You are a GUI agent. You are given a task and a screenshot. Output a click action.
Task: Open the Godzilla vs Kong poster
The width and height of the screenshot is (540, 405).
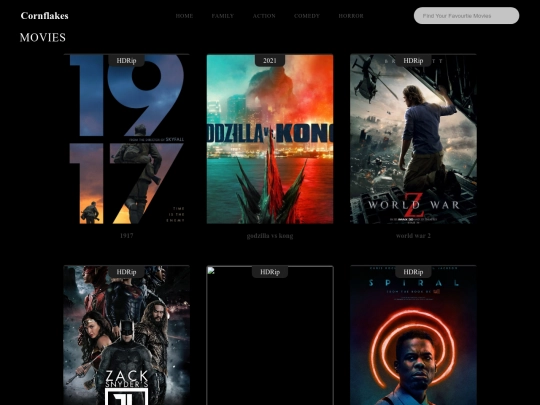[x=270, y=139]
